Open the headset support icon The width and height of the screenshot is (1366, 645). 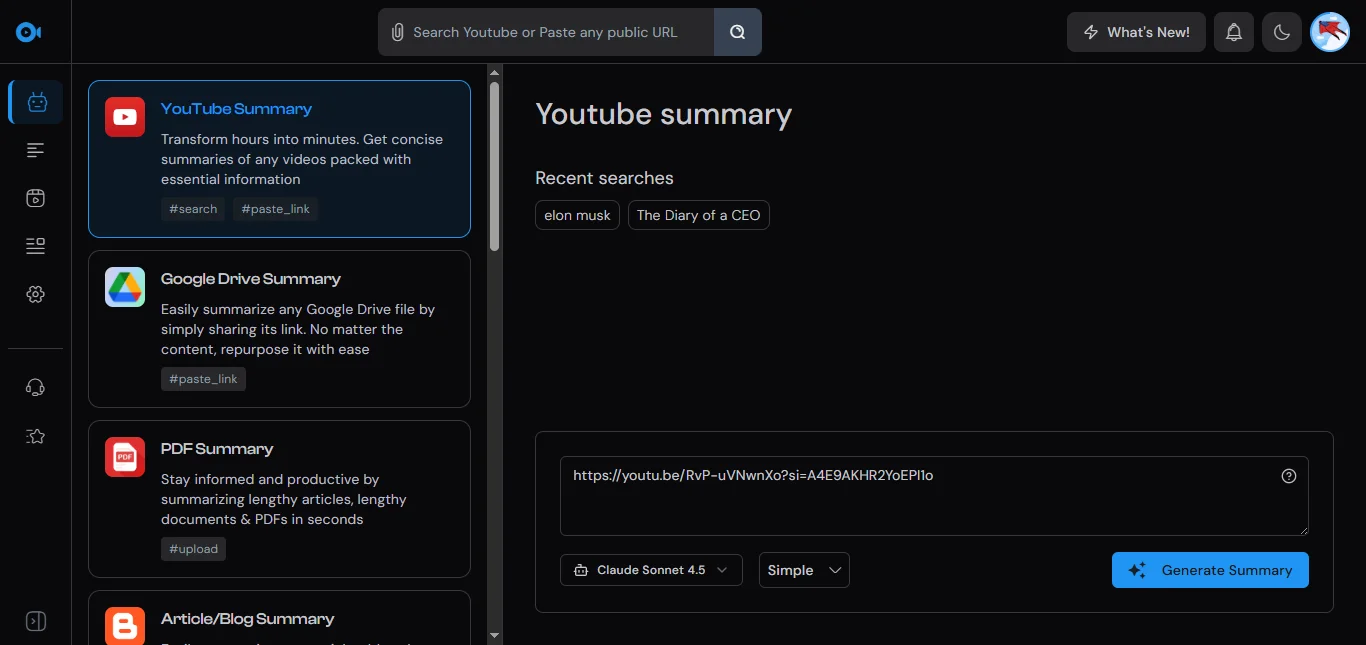coord(36,388)
